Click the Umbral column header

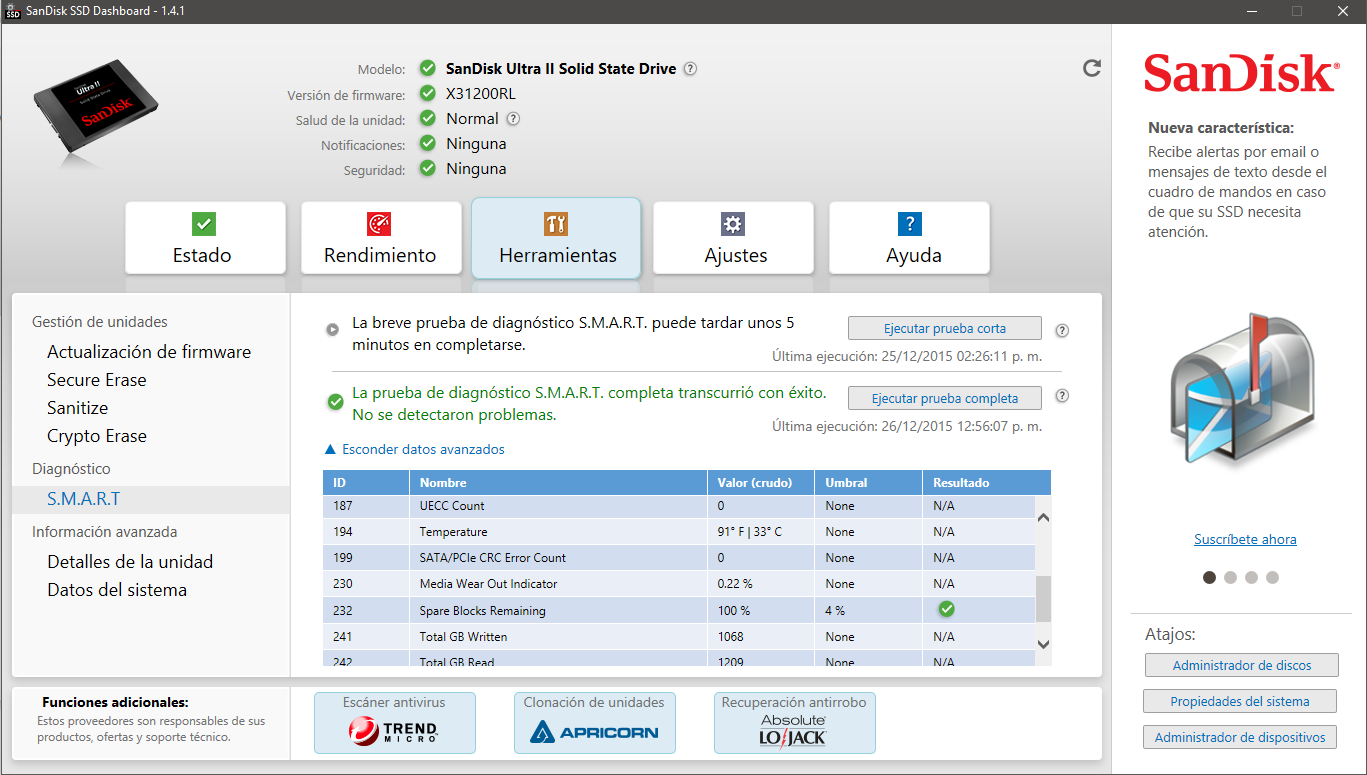click(x=869, y=482)
